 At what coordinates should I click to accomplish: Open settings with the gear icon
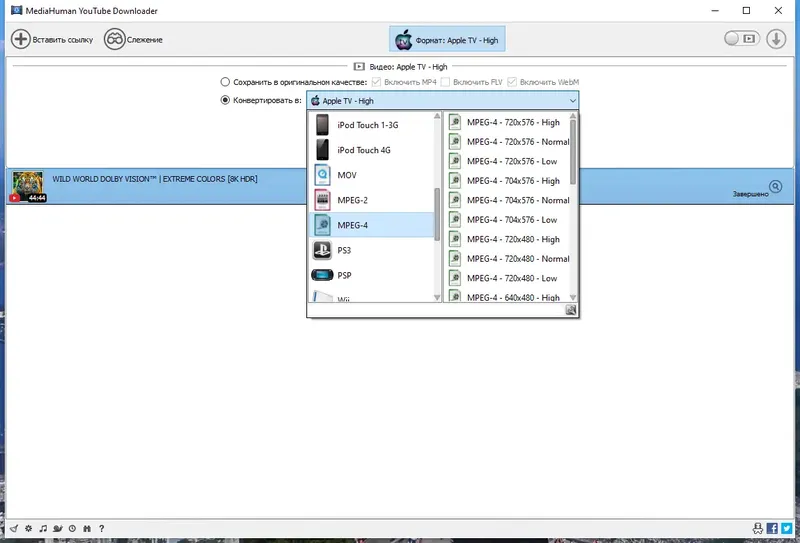[x=29, y=529]
